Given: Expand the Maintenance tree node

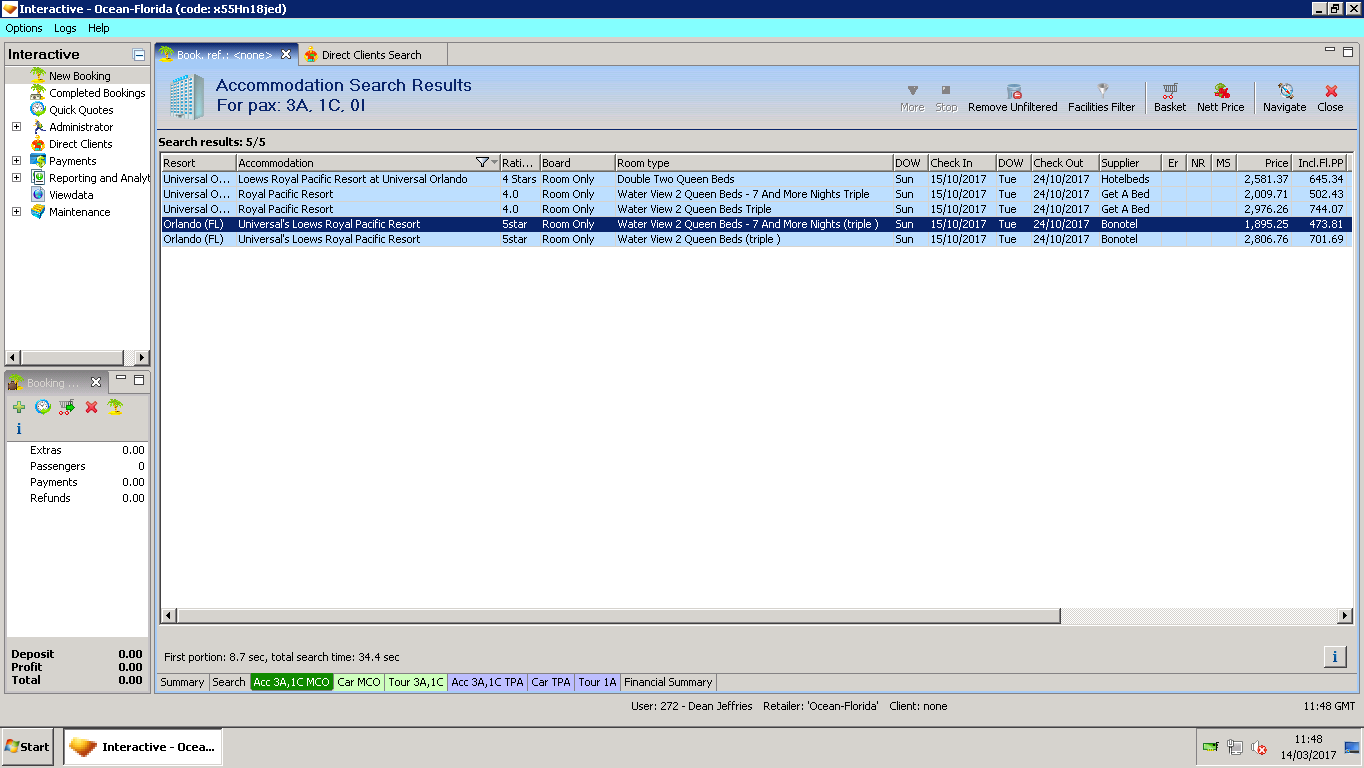Looking at the screenshot, I should point(16,212).
